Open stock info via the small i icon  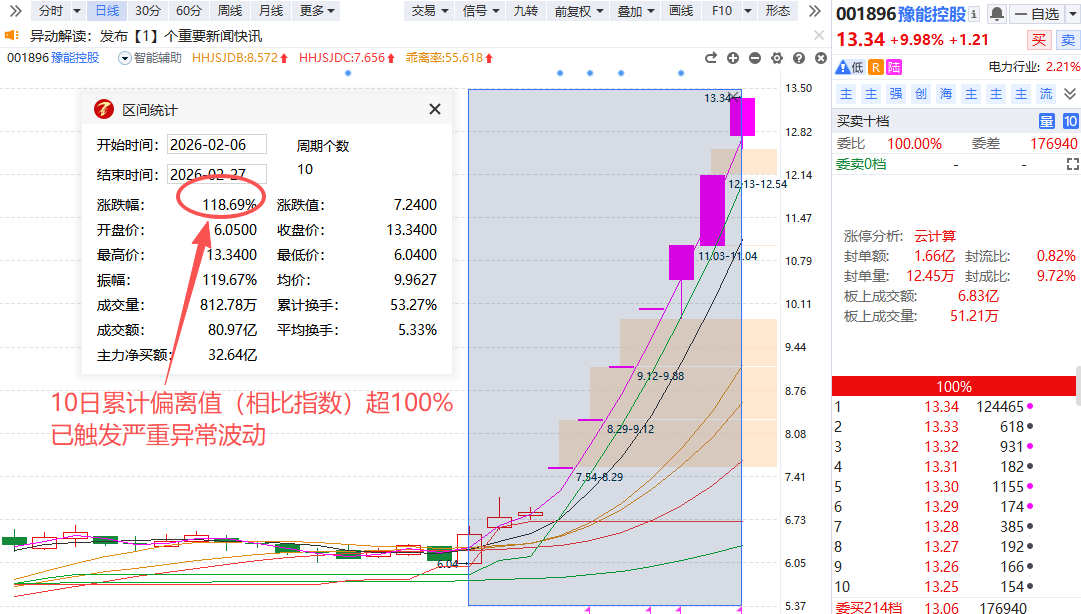pos(974,14)
